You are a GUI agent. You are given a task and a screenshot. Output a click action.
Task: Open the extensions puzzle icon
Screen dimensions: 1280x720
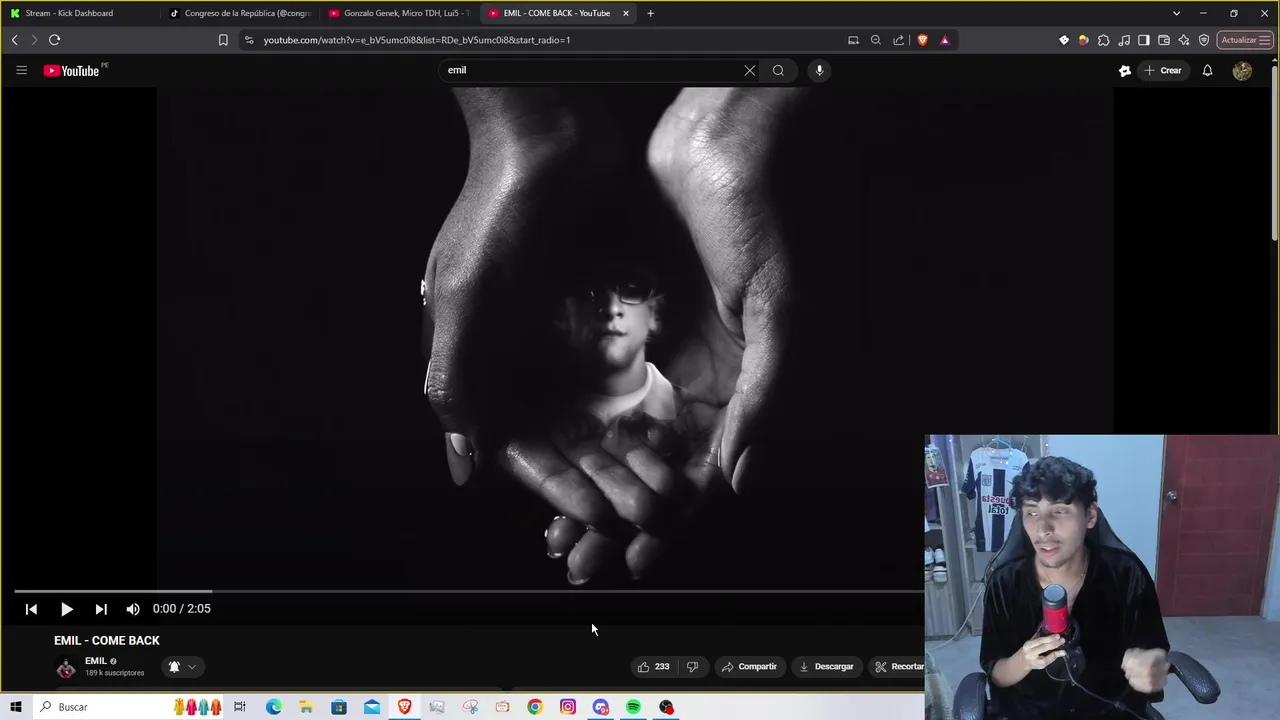click(1103, 40)
